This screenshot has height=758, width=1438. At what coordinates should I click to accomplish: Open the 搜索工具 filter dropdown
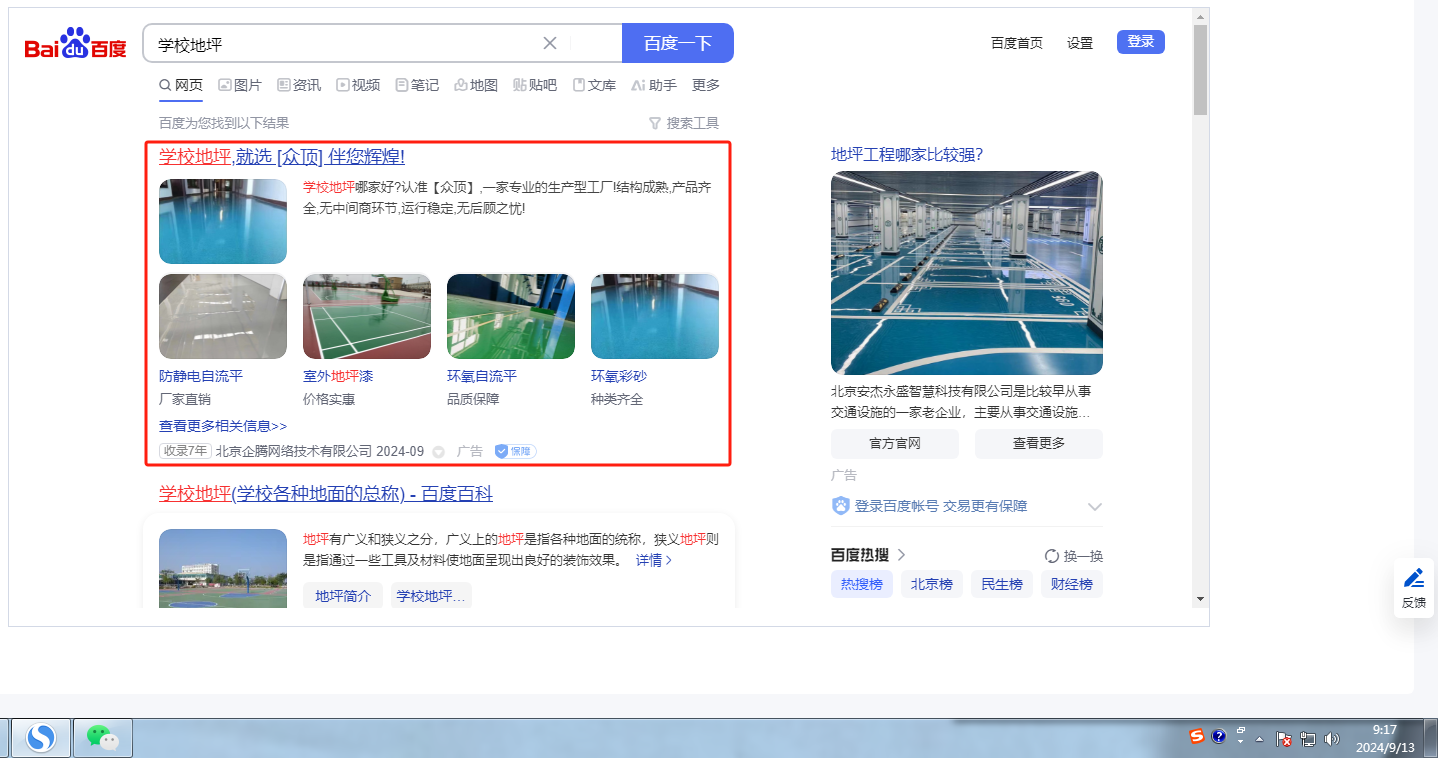coord(684,123)
